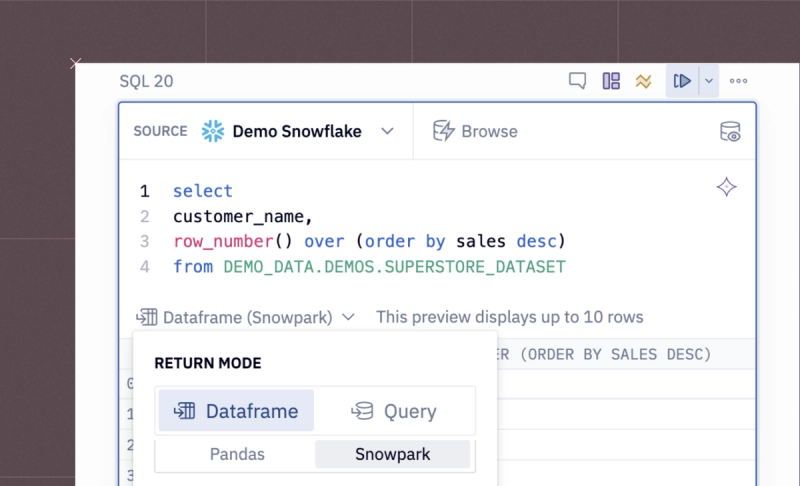This screenshot has width=800, height=486.
Task: Click the database preview eye icon
Action: (x=730, y=132)
